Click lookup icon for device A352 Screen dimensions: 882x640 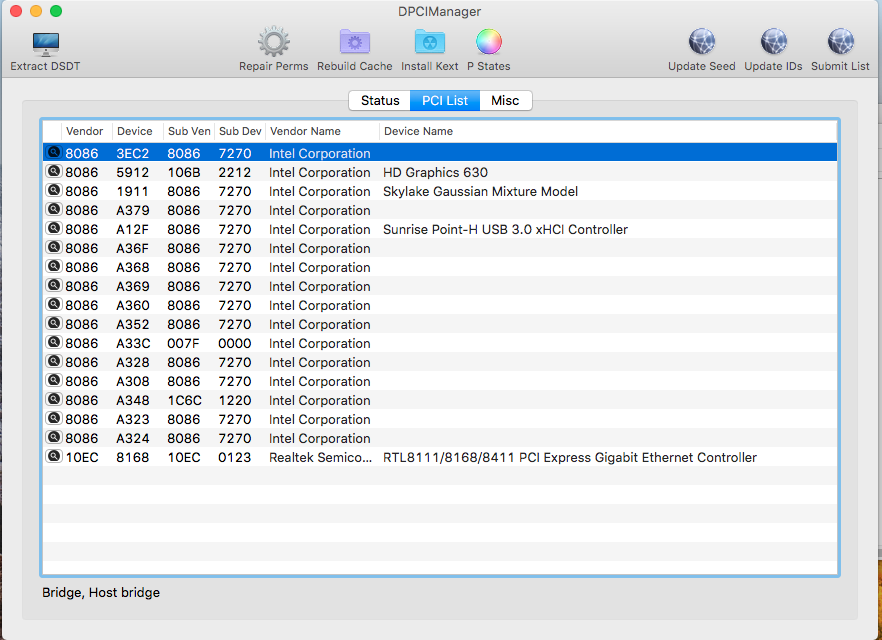[53, 324]
